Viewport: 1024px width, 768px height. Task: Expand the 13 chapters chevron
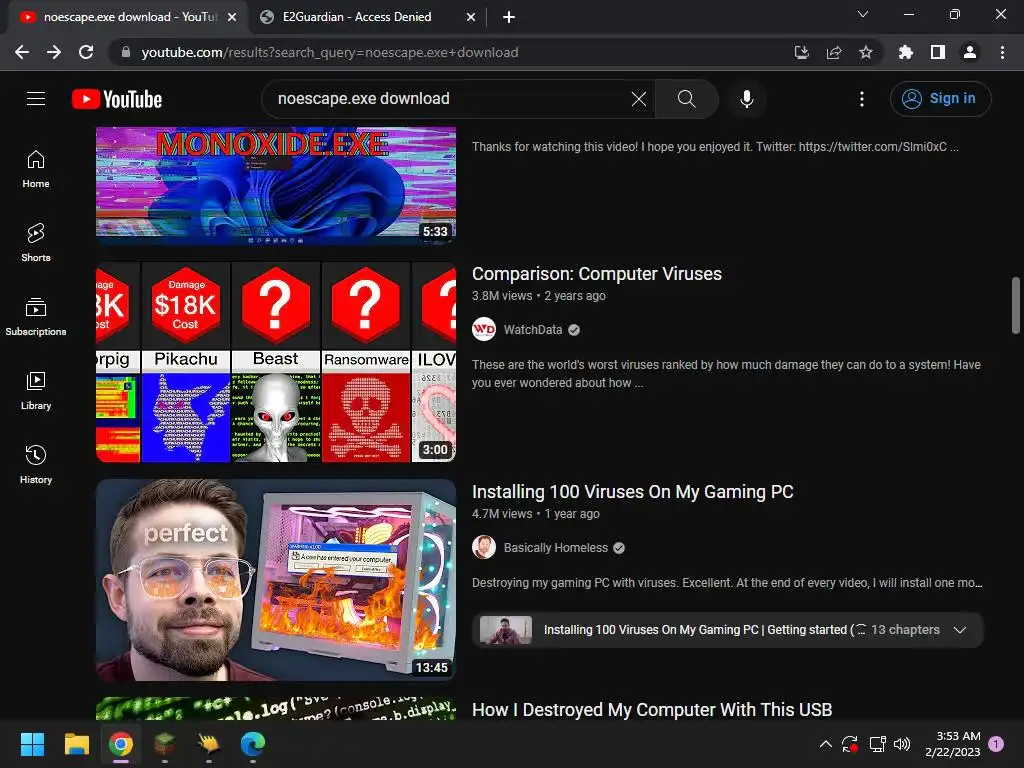pyautogui.click(x=959, y=630)
